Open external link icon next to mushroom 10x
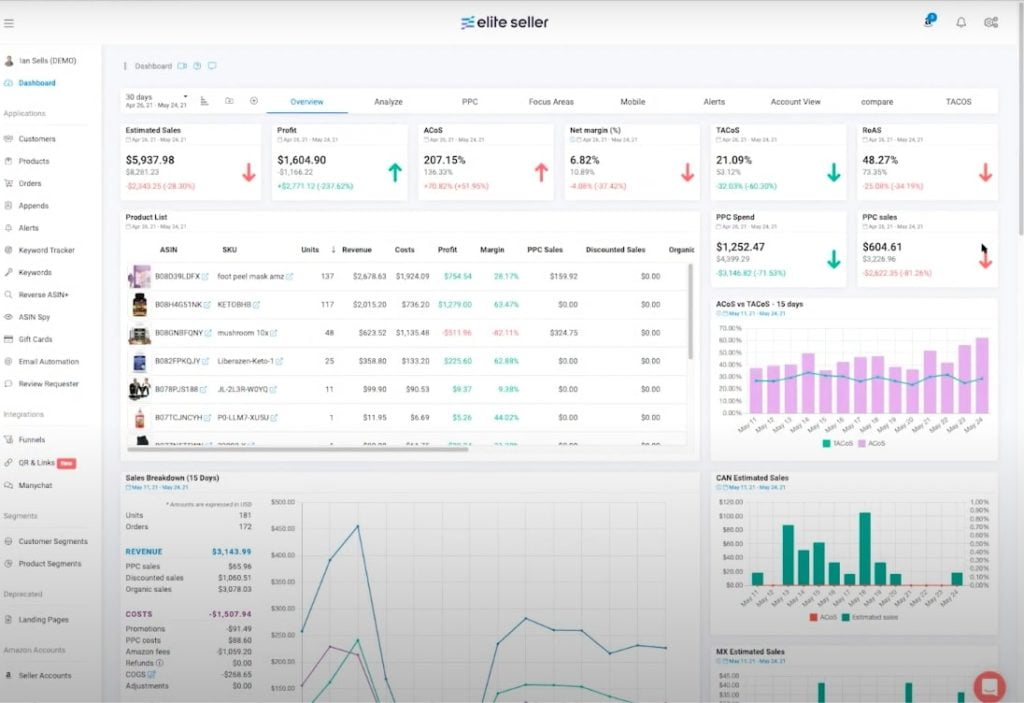1024x703 pixels. point(274,333)
